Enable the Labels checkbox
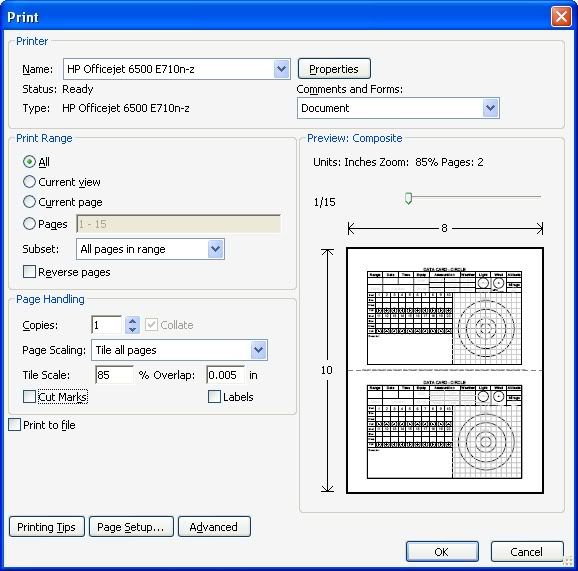Image resolution: width=578 pixels, height=571 pixels. tap(214, 397)
